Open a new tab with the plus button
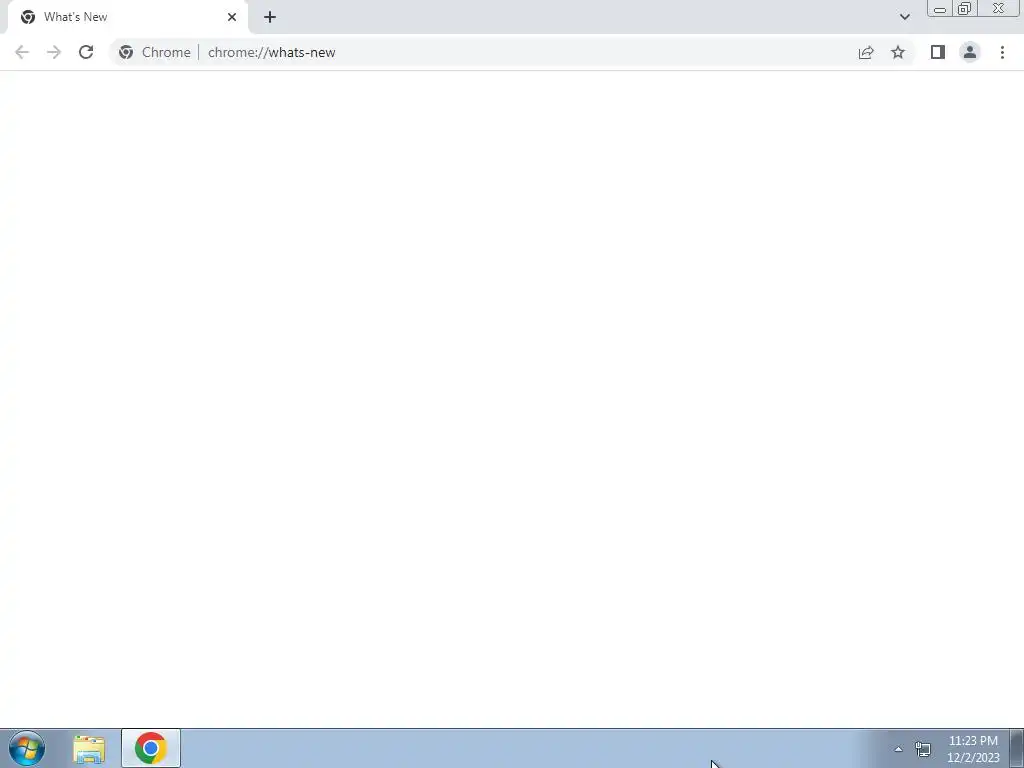 click(x=270, y=17)
